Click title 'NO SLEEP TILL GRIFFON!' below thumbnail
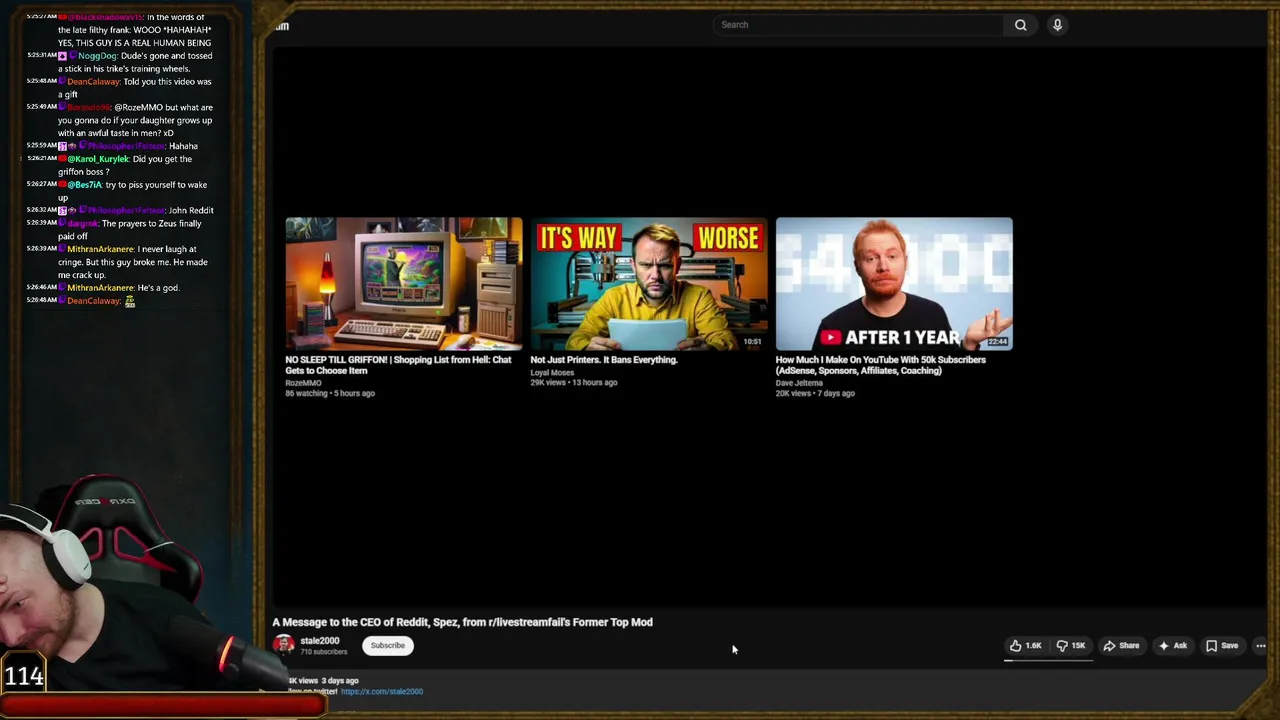1280x720 pixels. click(398, 365)
